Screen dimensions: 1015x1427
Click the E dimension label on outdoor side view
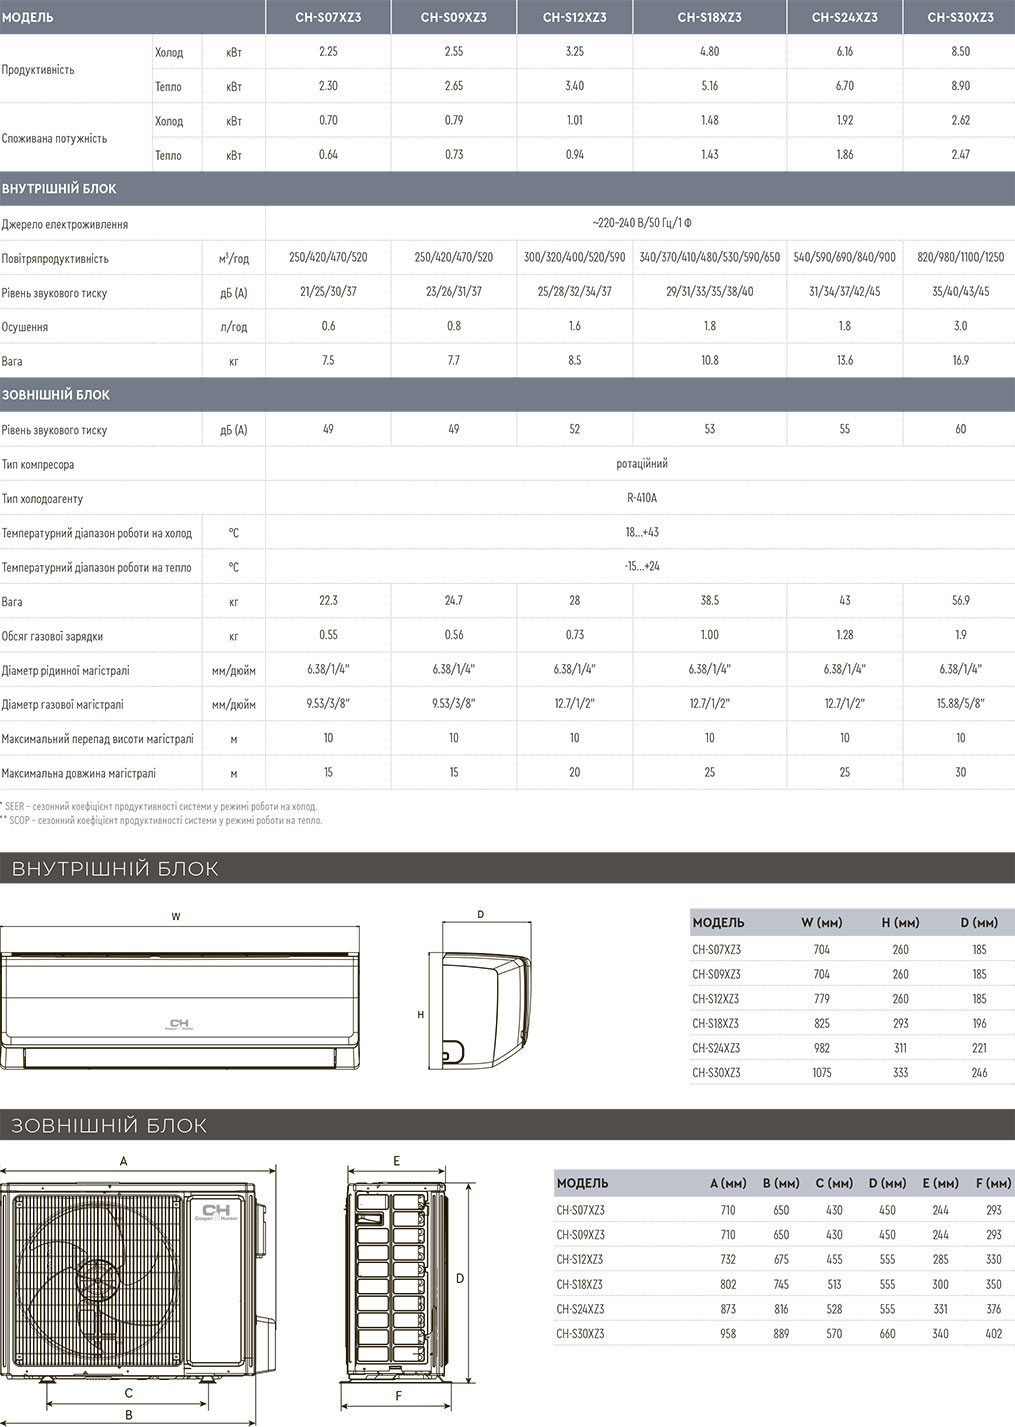pos(397,1161)
